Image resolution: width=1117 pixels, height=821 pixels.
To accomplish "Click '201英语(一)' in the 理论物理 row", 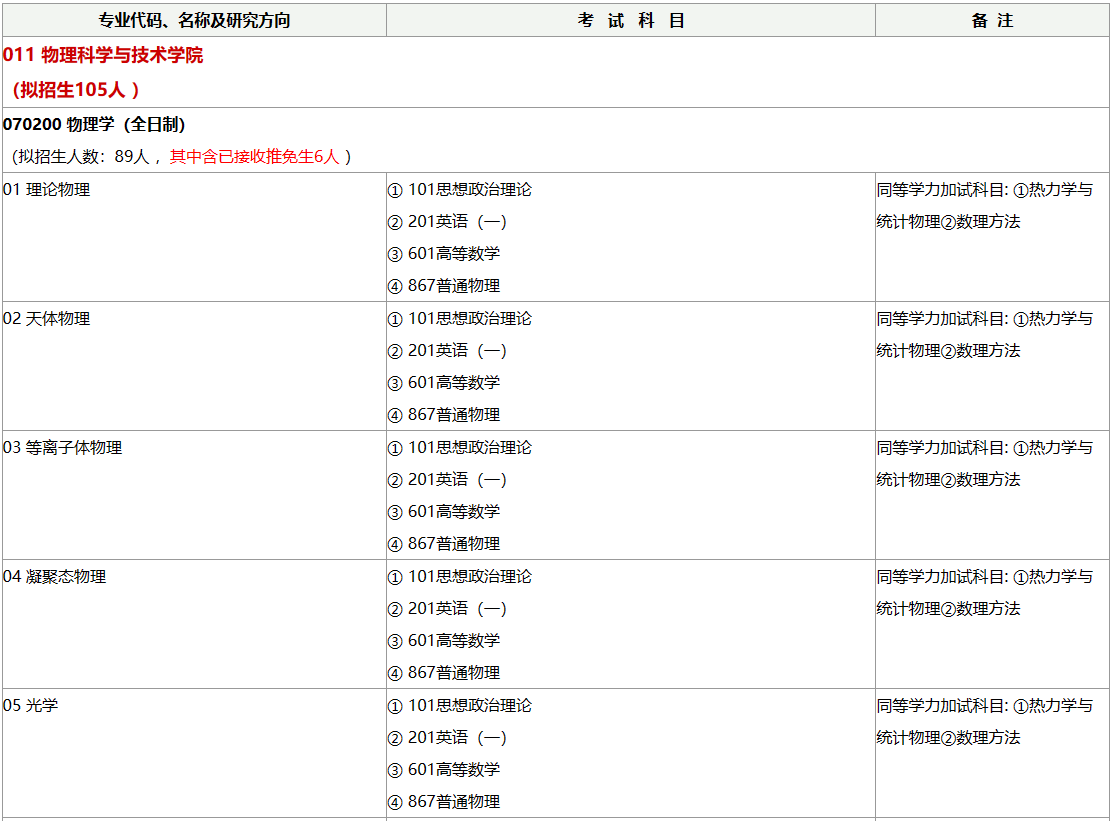I will 457,222.
